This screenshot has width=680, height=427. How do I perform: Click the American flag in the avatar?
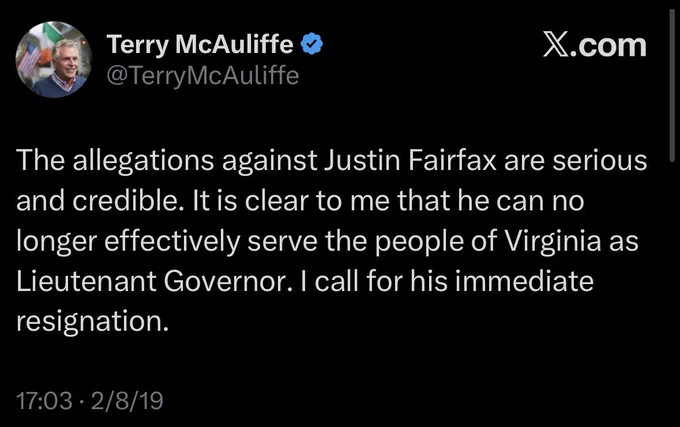coord(29,57)
